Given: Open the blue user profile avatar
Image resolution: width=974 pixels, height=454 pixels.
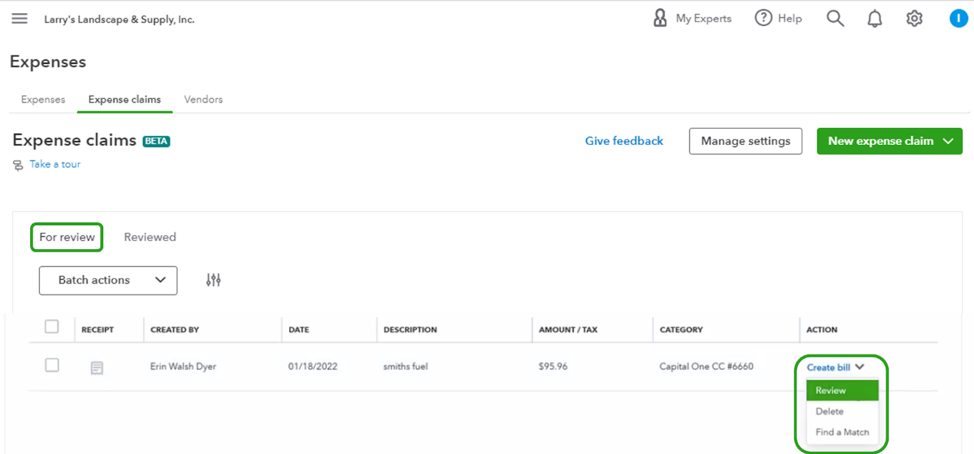Looking at the screenshot, I should (958, 19).
